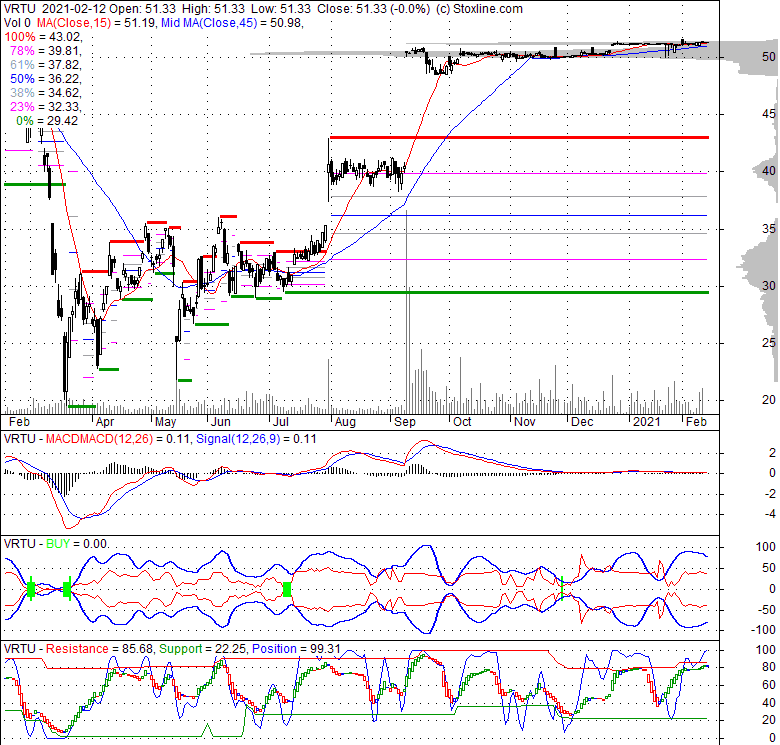This screenshot has height=745, width=780.
Task: Select the '2021' year axis label
Action: coord(646,422)
